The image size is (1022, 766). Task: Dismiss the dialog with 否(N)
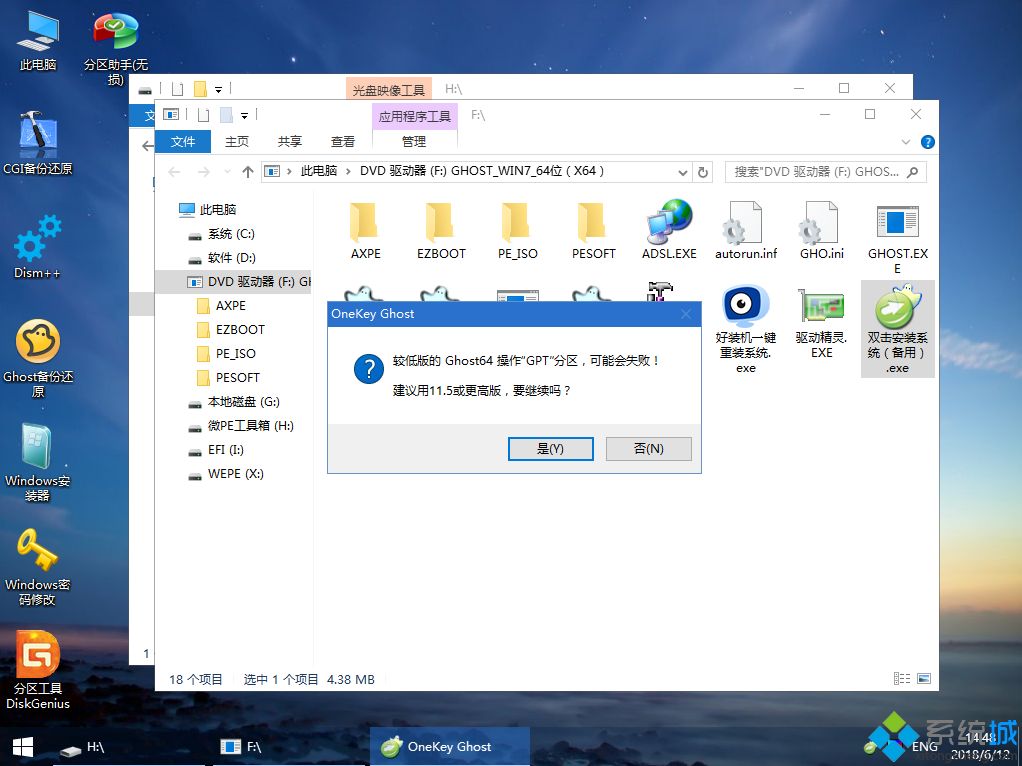pos(648,448)
